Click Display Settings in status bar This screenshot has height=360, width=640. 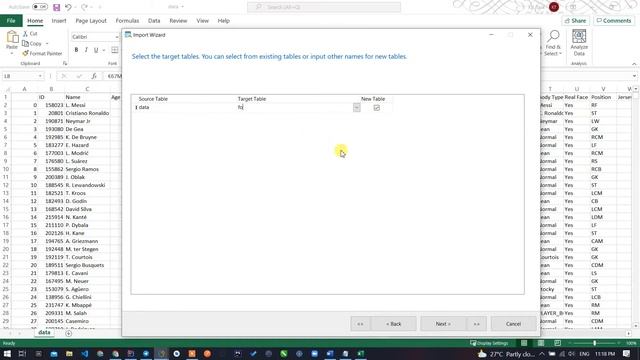489,343
